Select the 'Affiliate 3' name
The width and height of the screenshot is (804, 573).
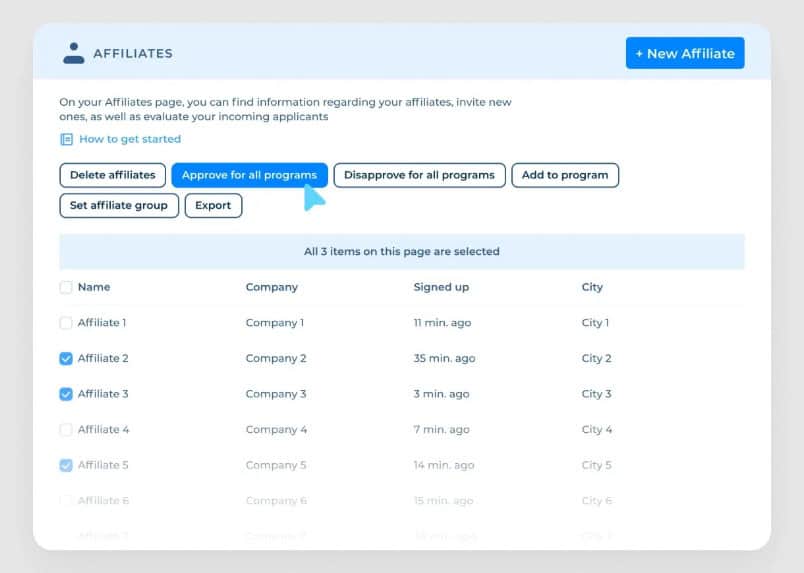[x=103, y=394]
